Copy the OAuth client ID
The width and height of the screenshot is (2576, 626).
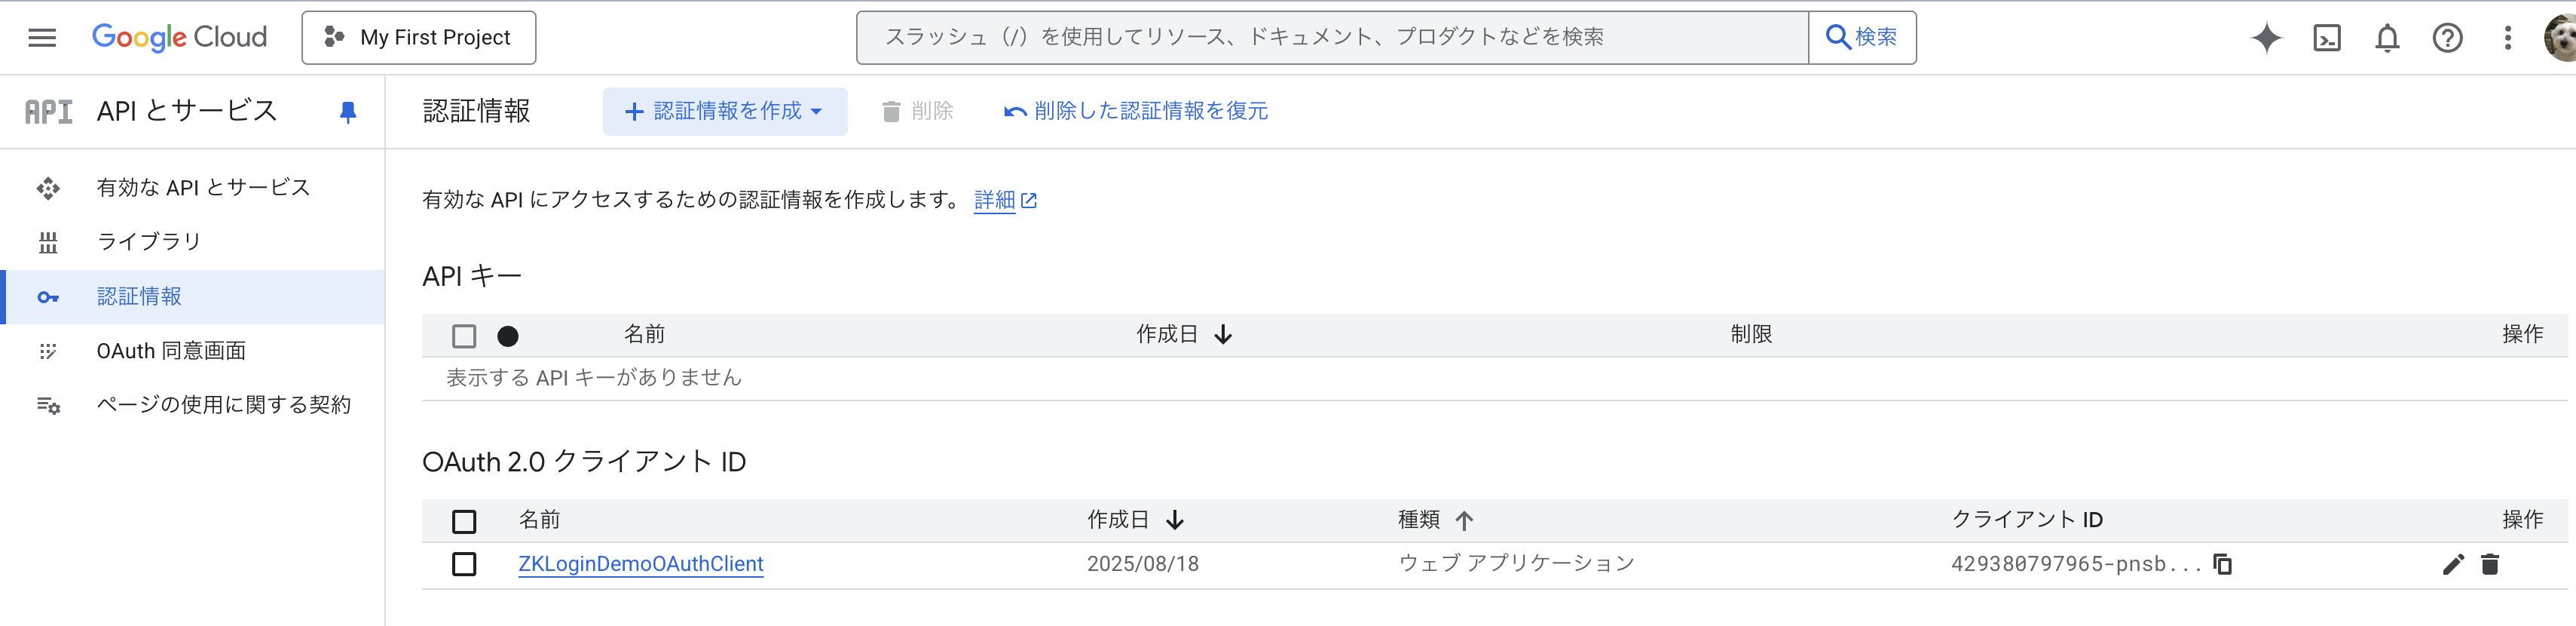pyautogui.click(x=2222, y=564)
